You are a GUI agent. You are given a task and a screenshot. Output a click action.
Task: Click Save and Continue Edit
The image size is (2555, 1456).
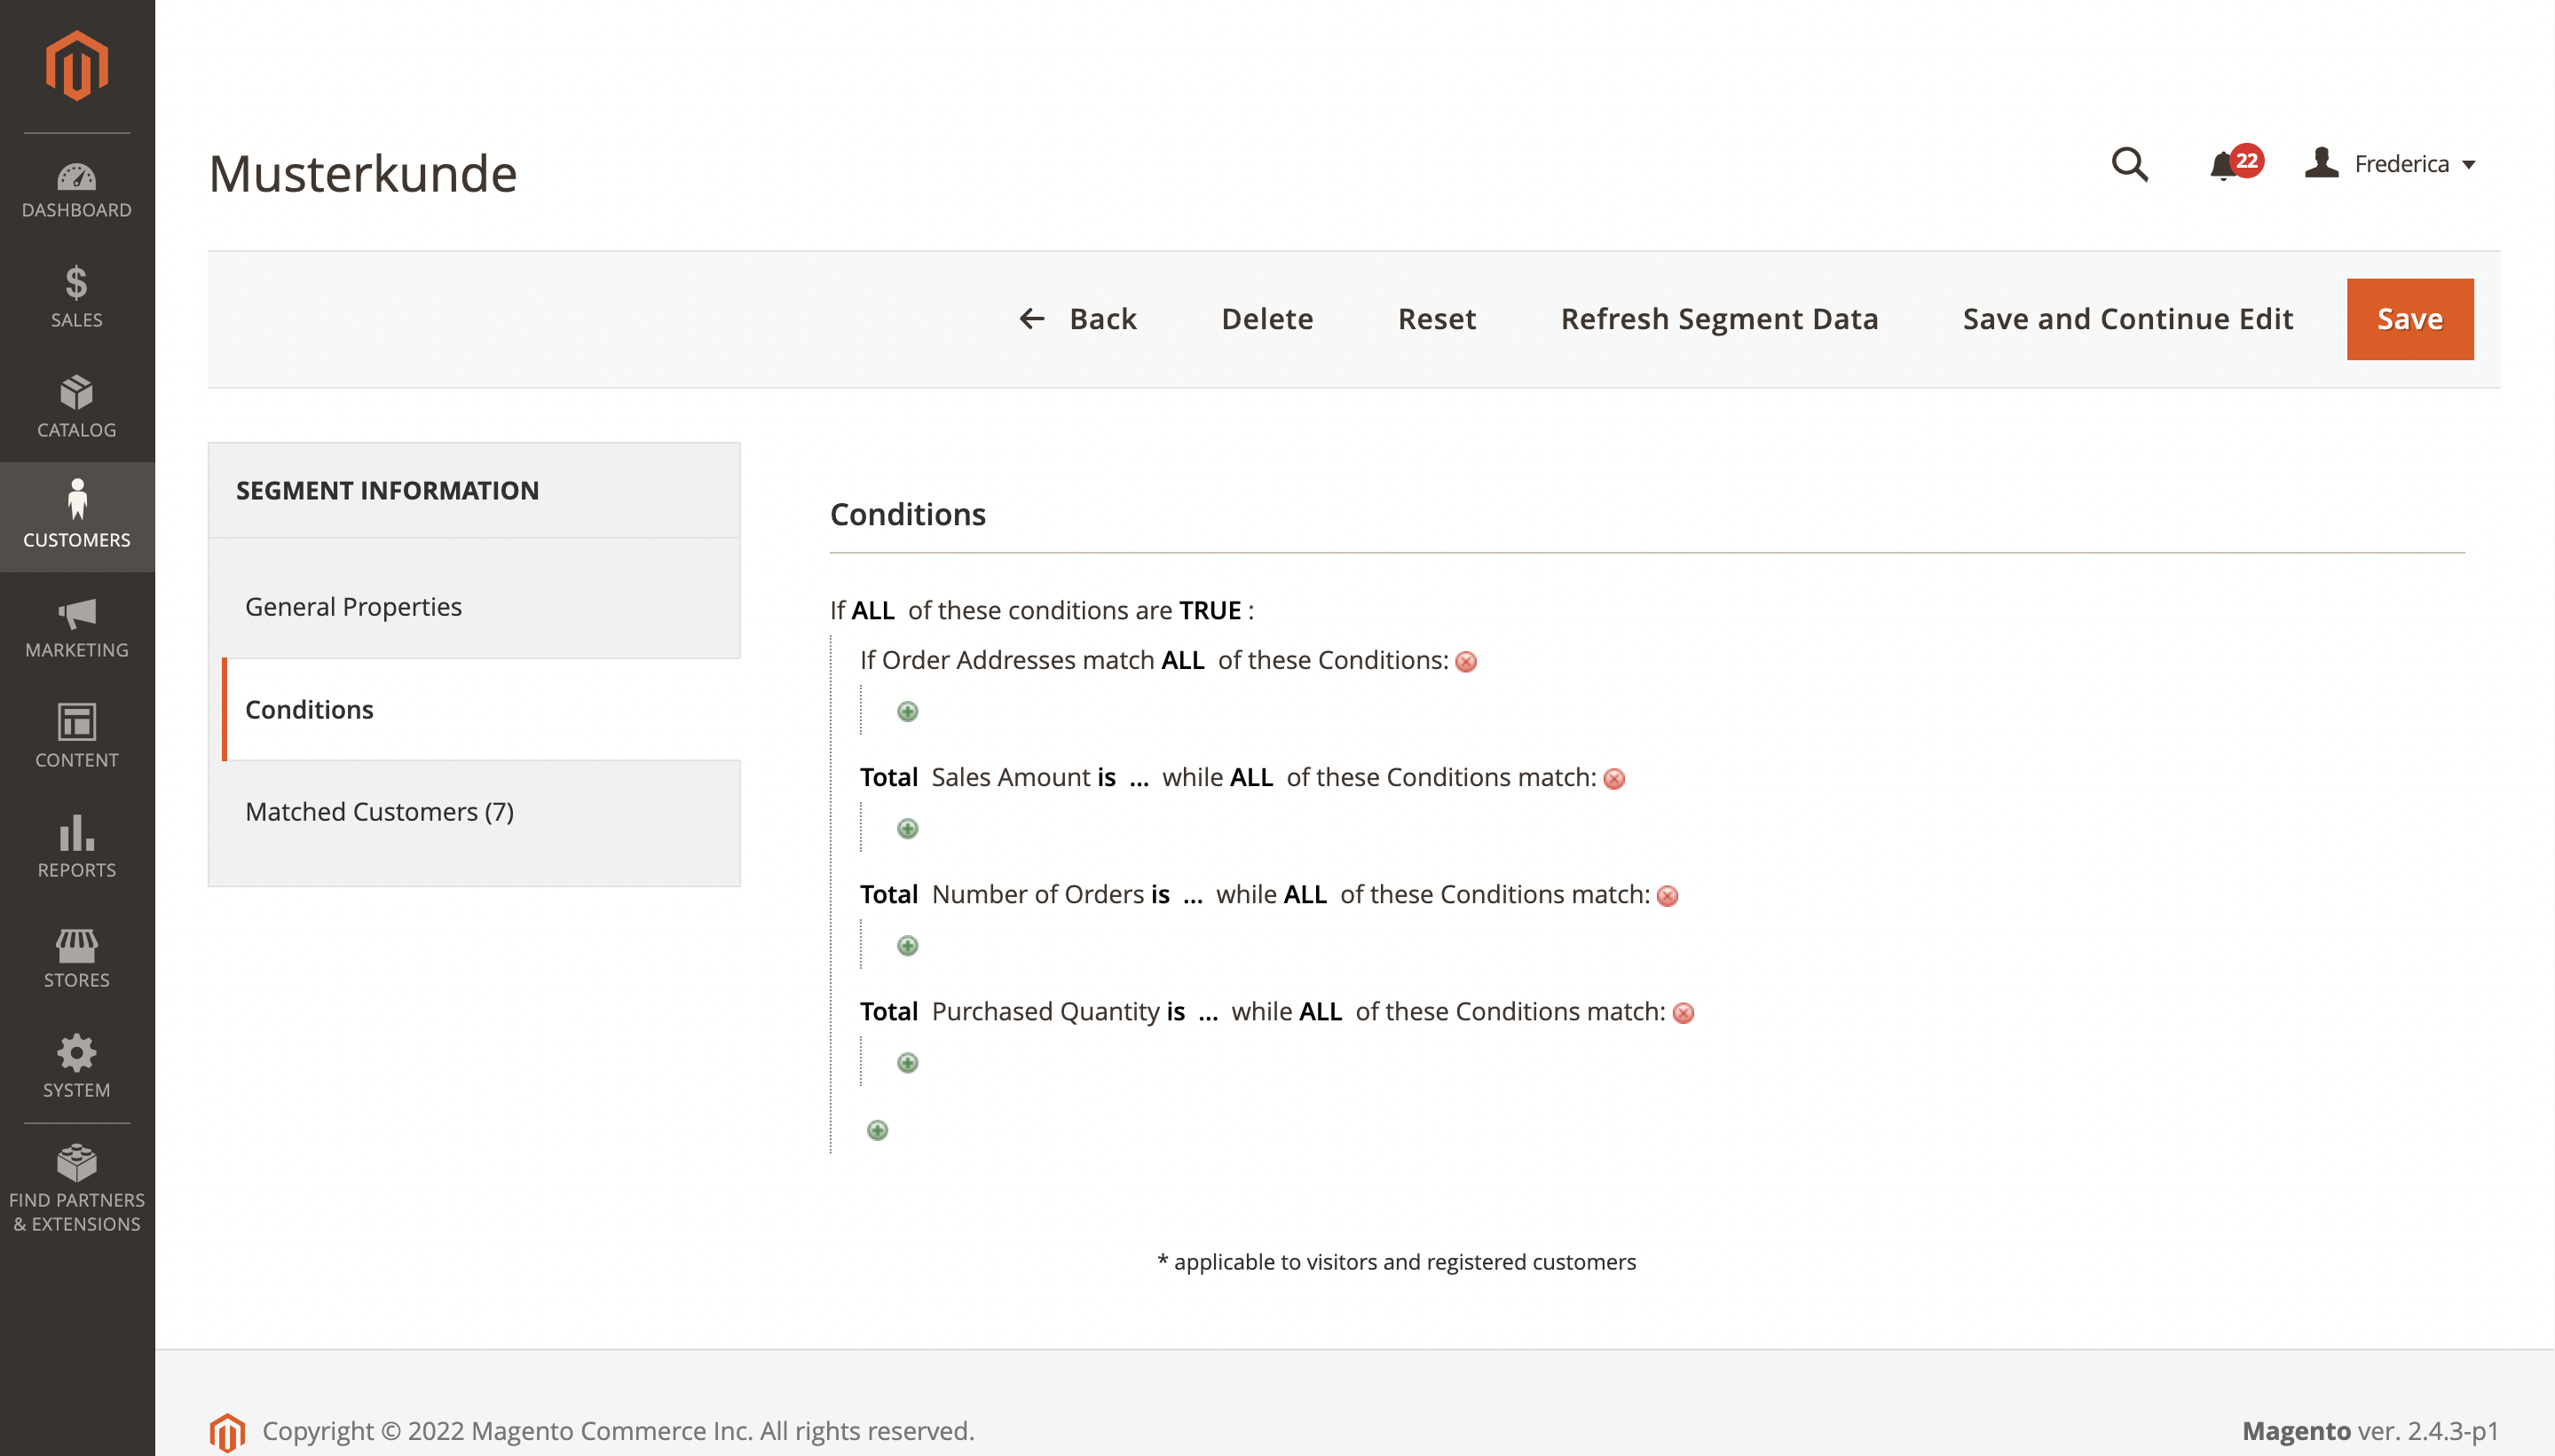point(2128,319)
